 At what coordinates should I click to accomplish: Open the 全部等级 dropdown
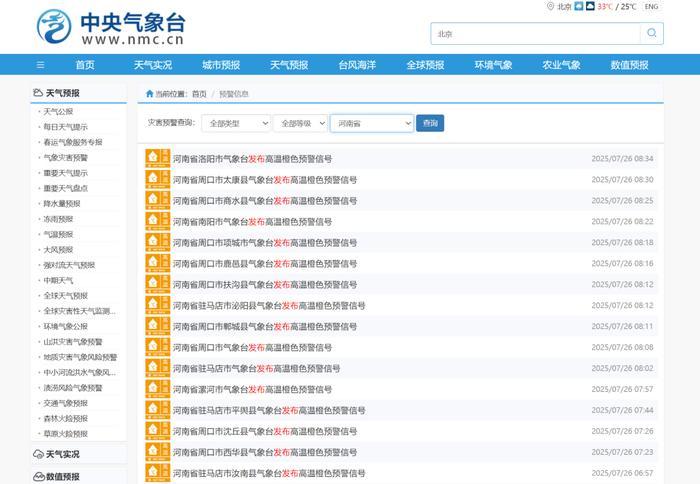coord(299,123)
